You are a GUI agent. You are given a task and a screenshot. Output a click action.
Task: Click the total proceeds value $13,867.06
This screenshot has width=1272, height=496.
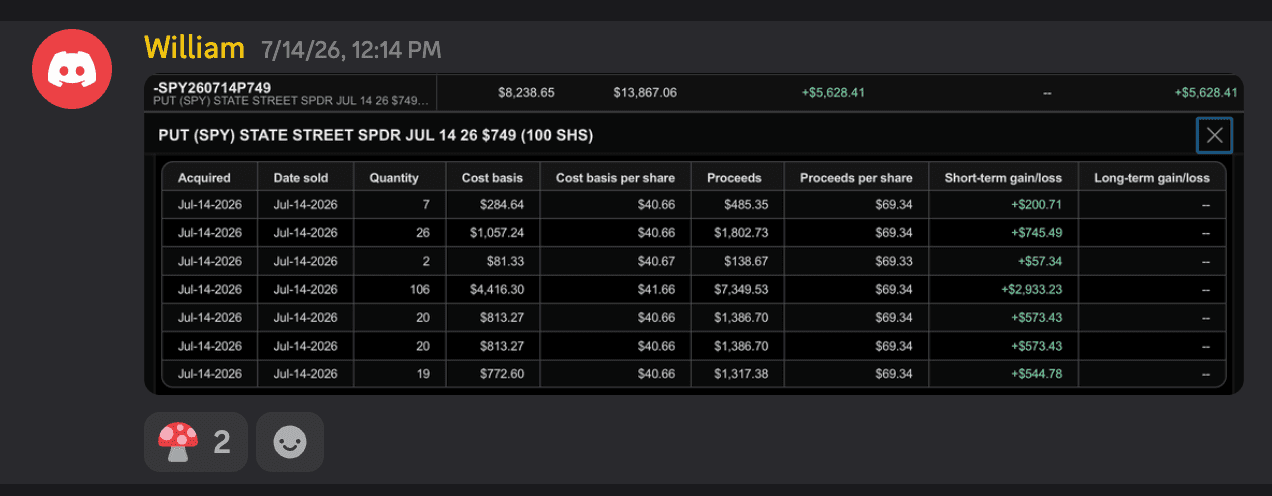click(x=645, y=92)
